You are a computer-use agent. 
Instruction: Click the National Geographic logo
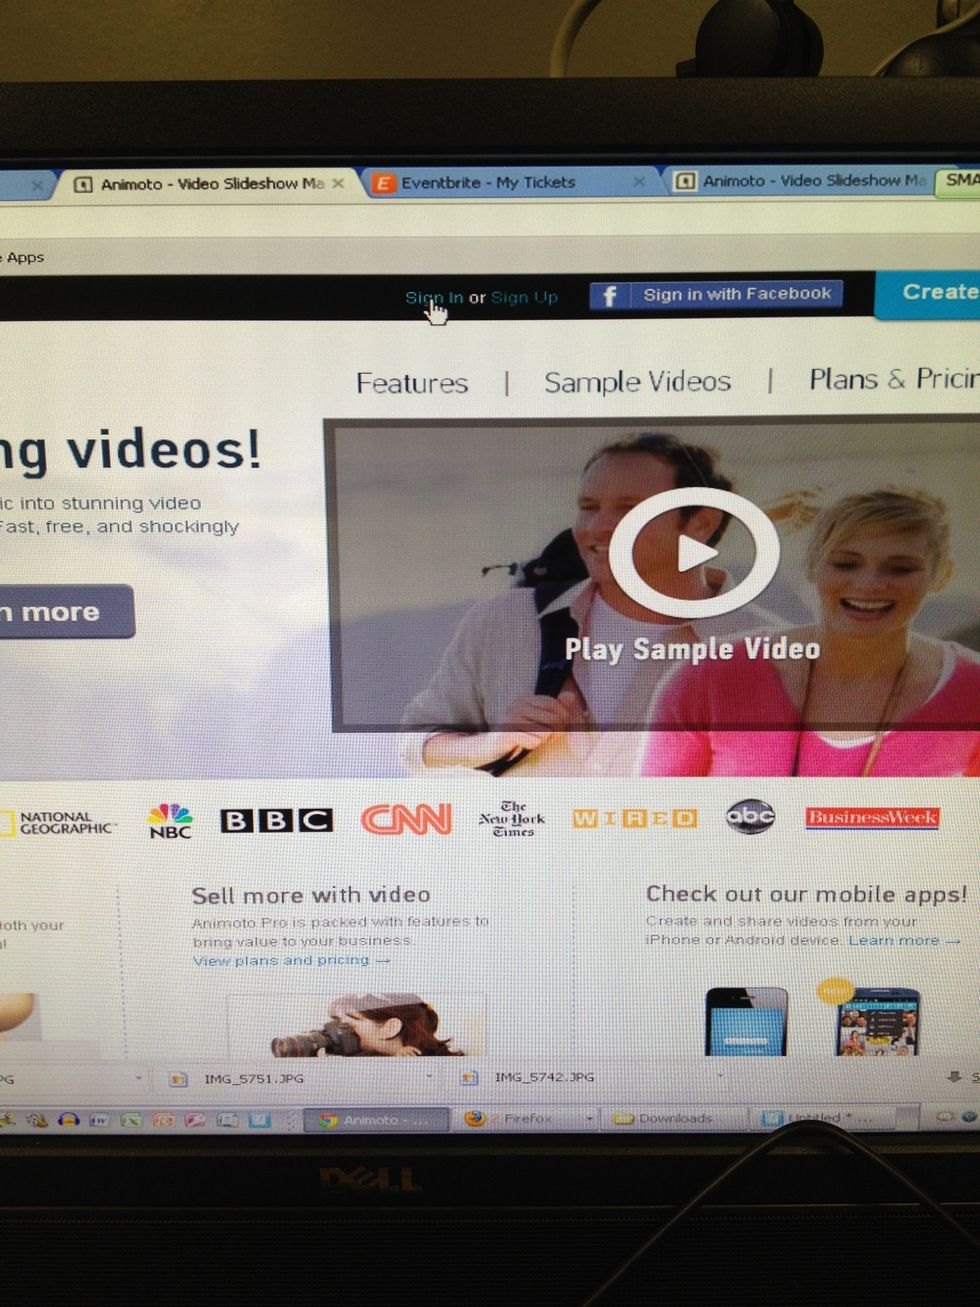click(60, 822)
